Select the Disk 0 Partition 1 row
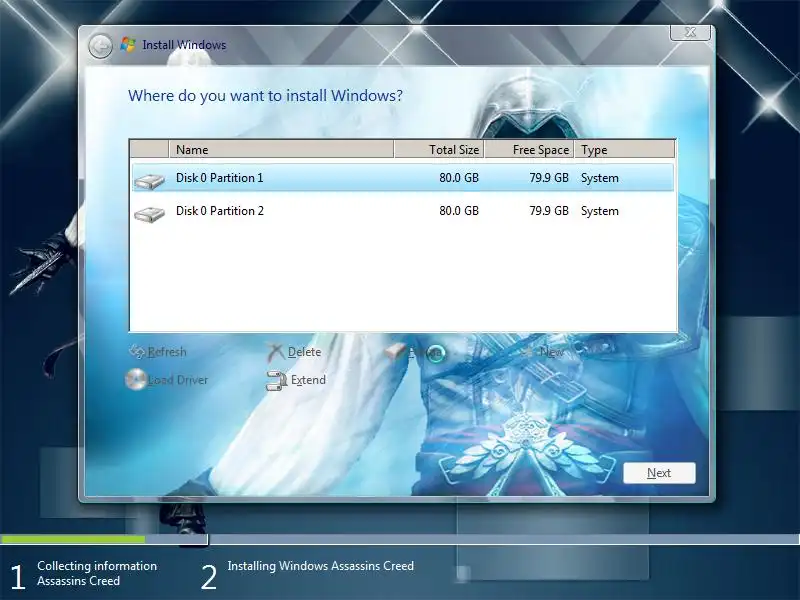The height and width of the screenshot is (600, 800). click(403, 178)
